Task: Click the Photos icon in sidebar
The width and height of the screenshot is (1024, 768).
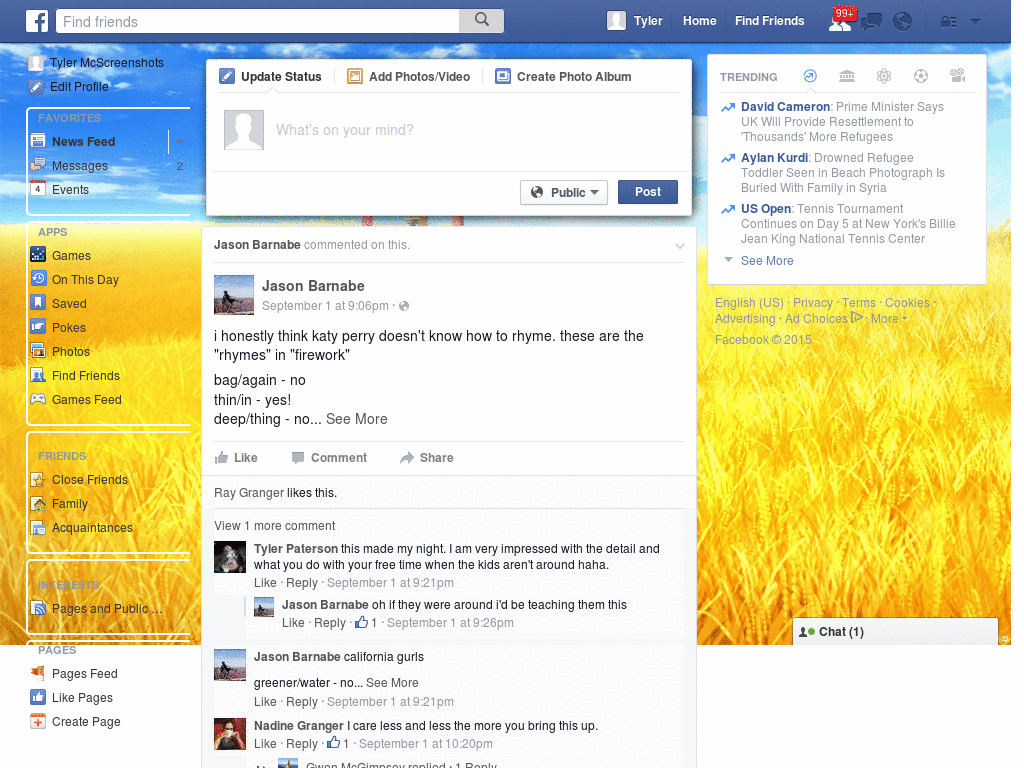Action: 39,351
